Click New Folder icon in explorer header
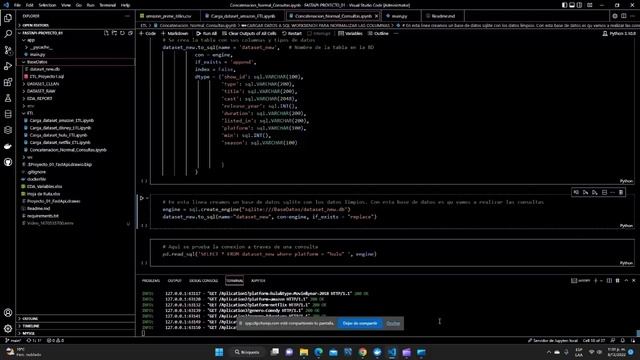The width and height of the screenshot is (640, 360). [114, 33]
